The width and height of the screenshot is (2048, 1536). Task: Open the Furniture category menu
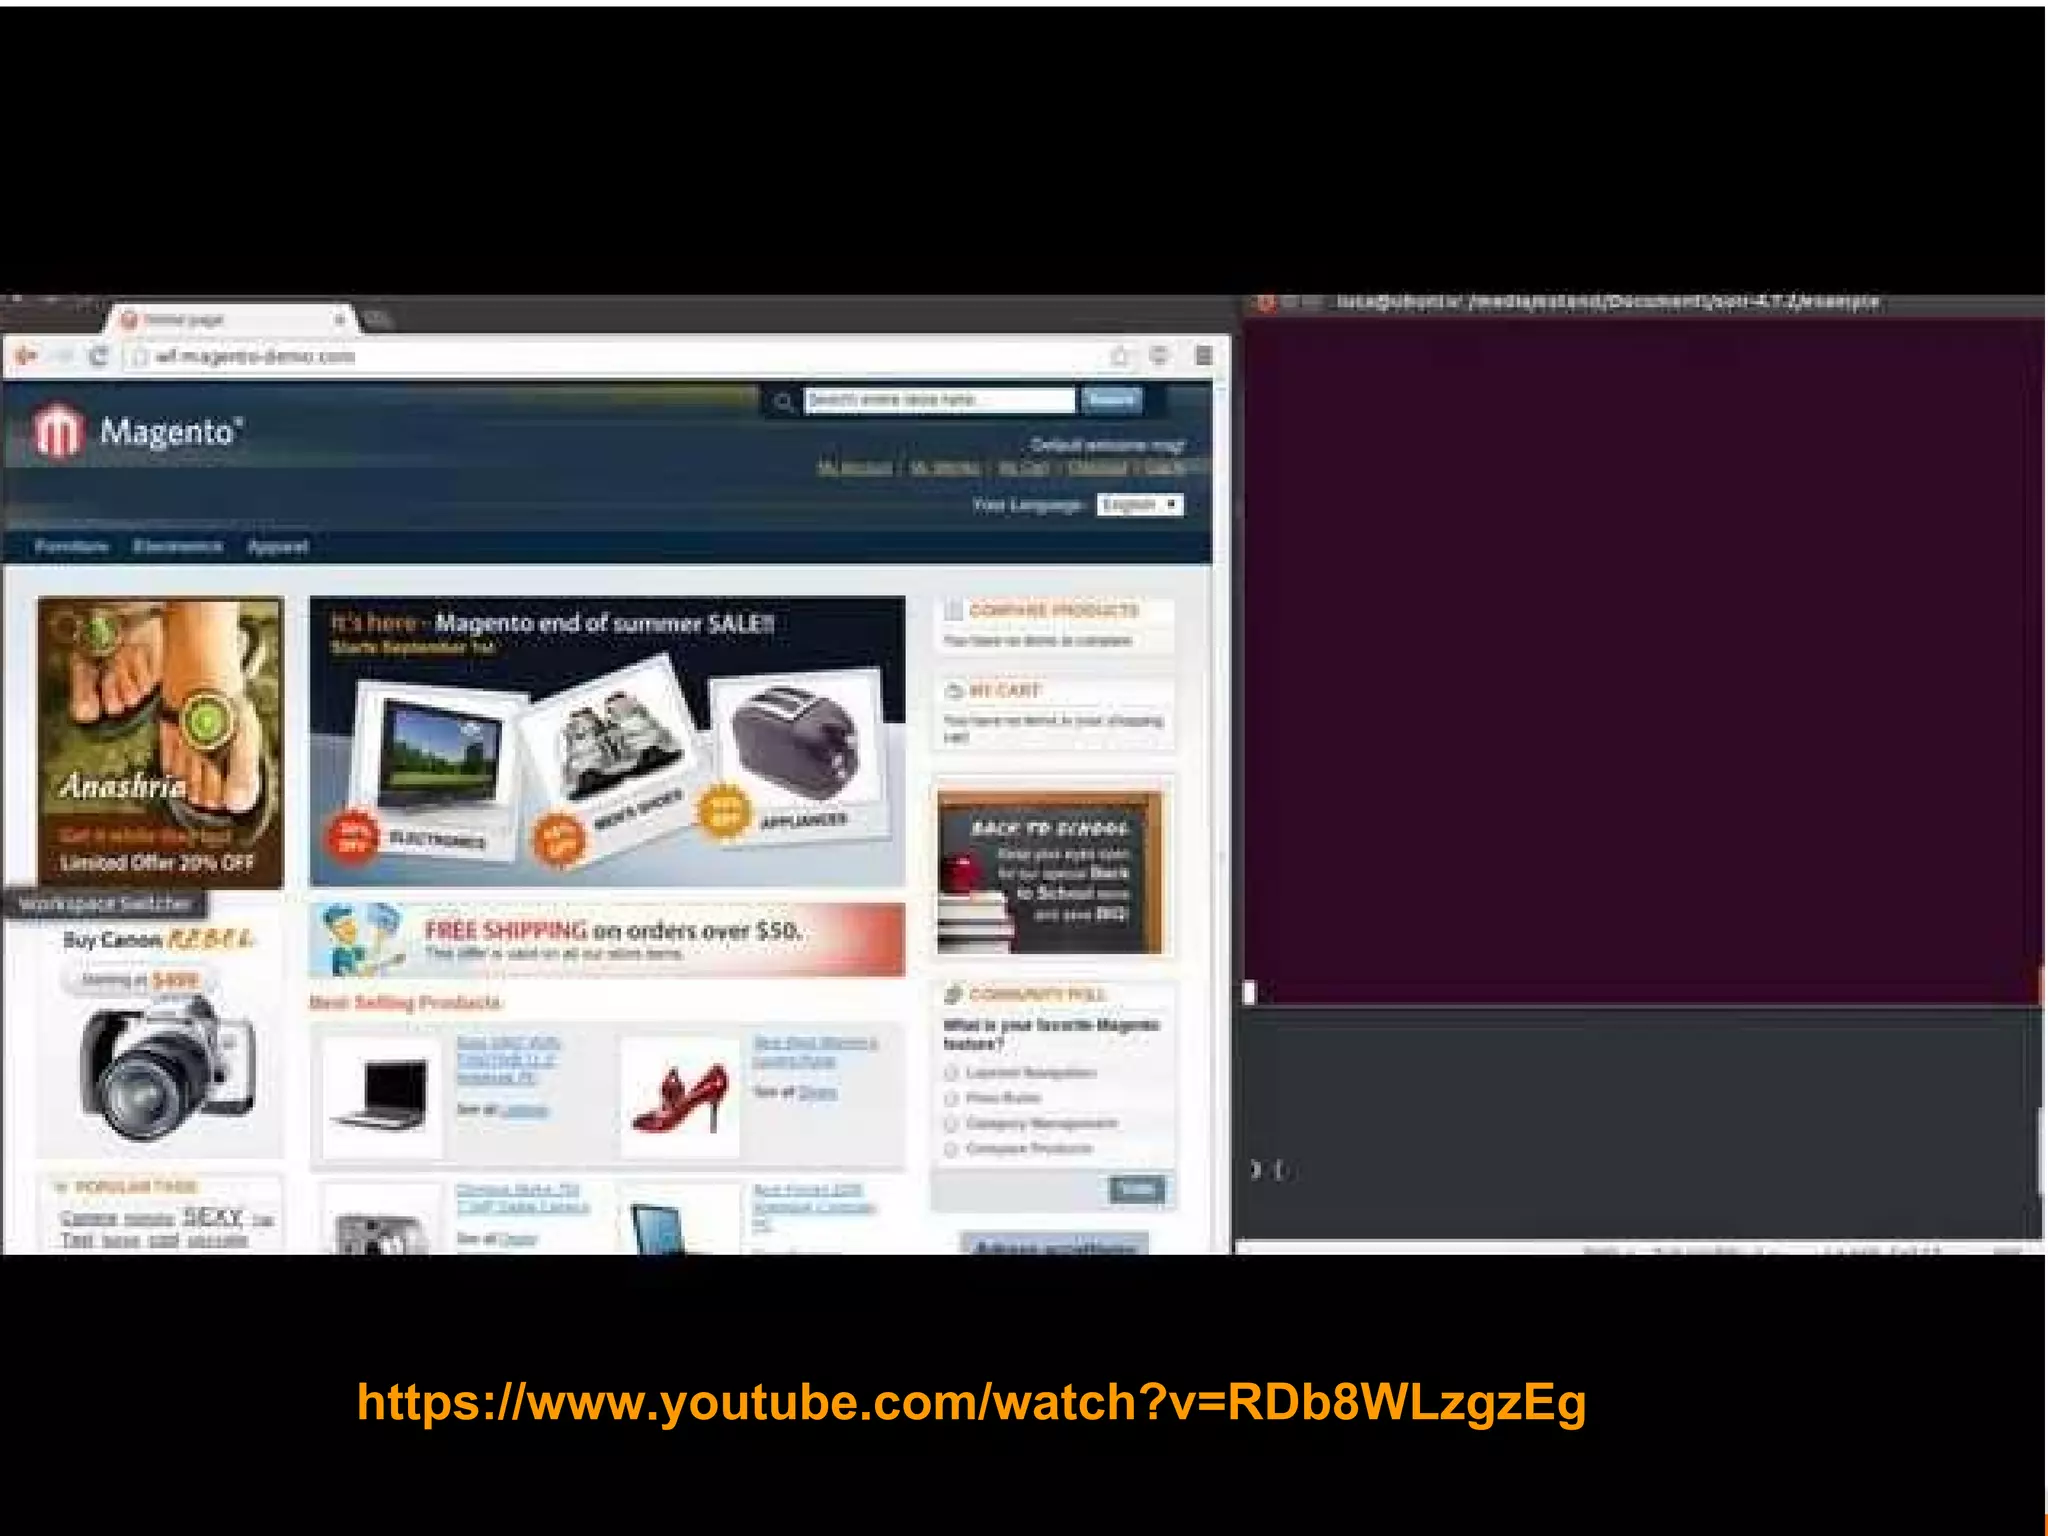[71, 547]
